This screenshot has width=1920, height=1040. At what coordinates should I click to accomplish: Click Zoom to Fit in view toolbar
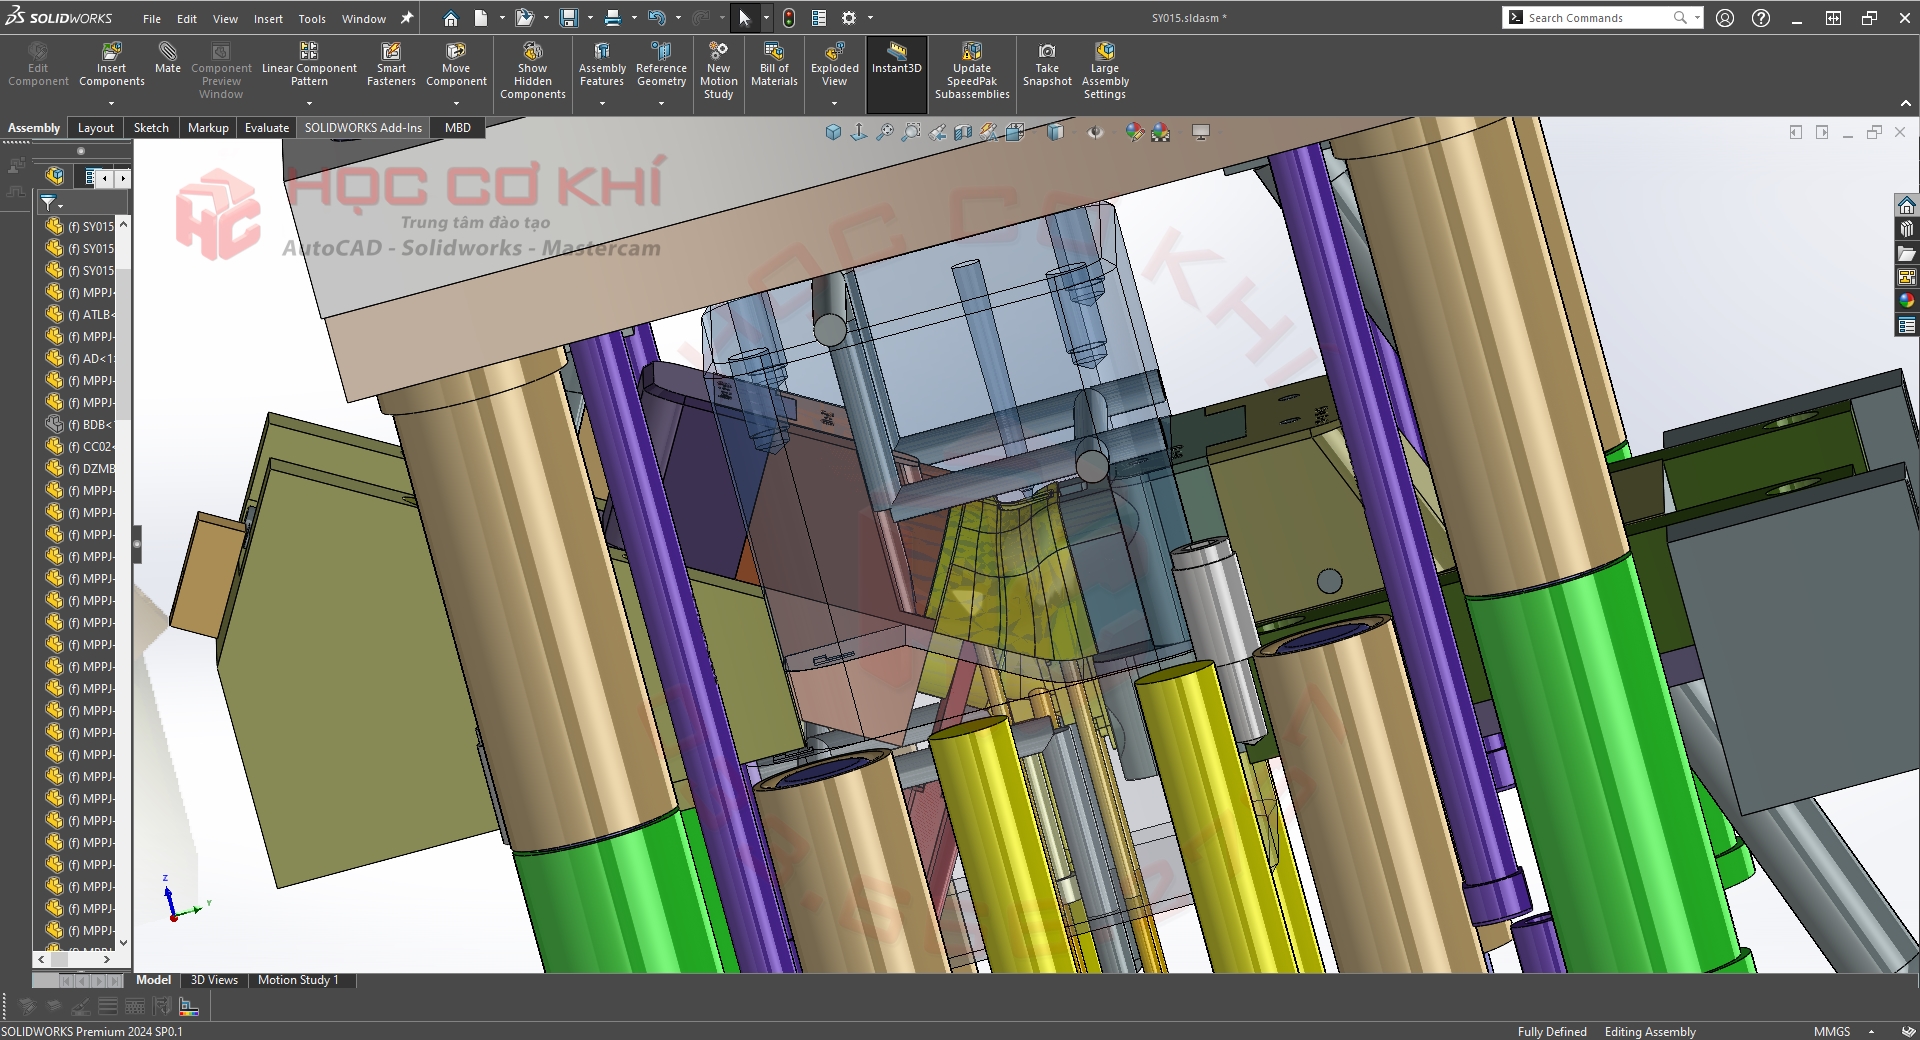pyautogui.click(x=885, y=132)
